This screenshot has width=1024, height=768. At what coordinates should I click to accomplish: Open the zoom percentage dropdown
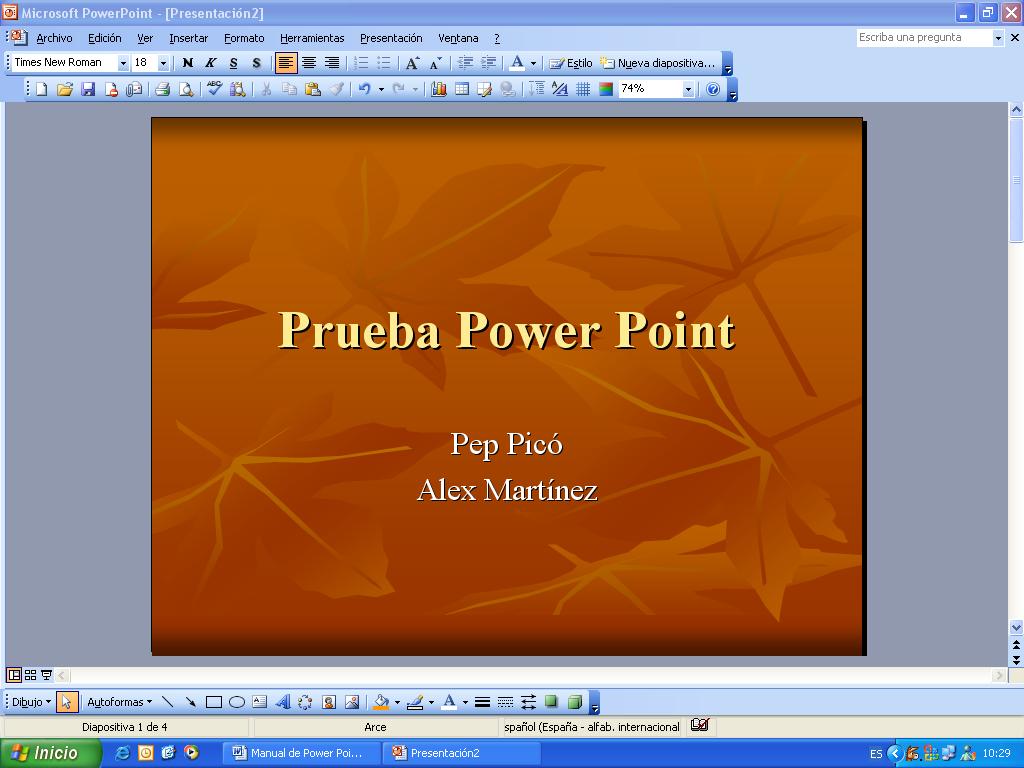coord(688,89)
